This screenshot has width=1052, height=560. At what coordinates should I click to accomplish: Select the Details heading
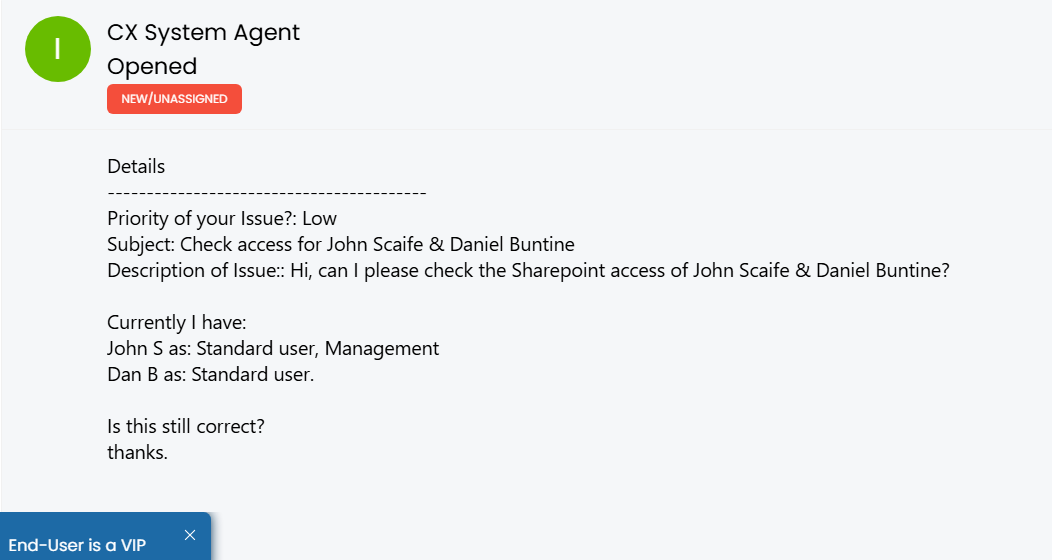136,166
